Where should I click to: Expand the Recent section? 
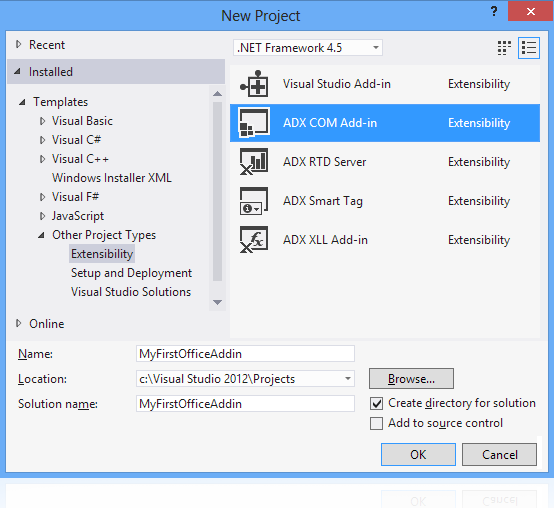[19, 45]
